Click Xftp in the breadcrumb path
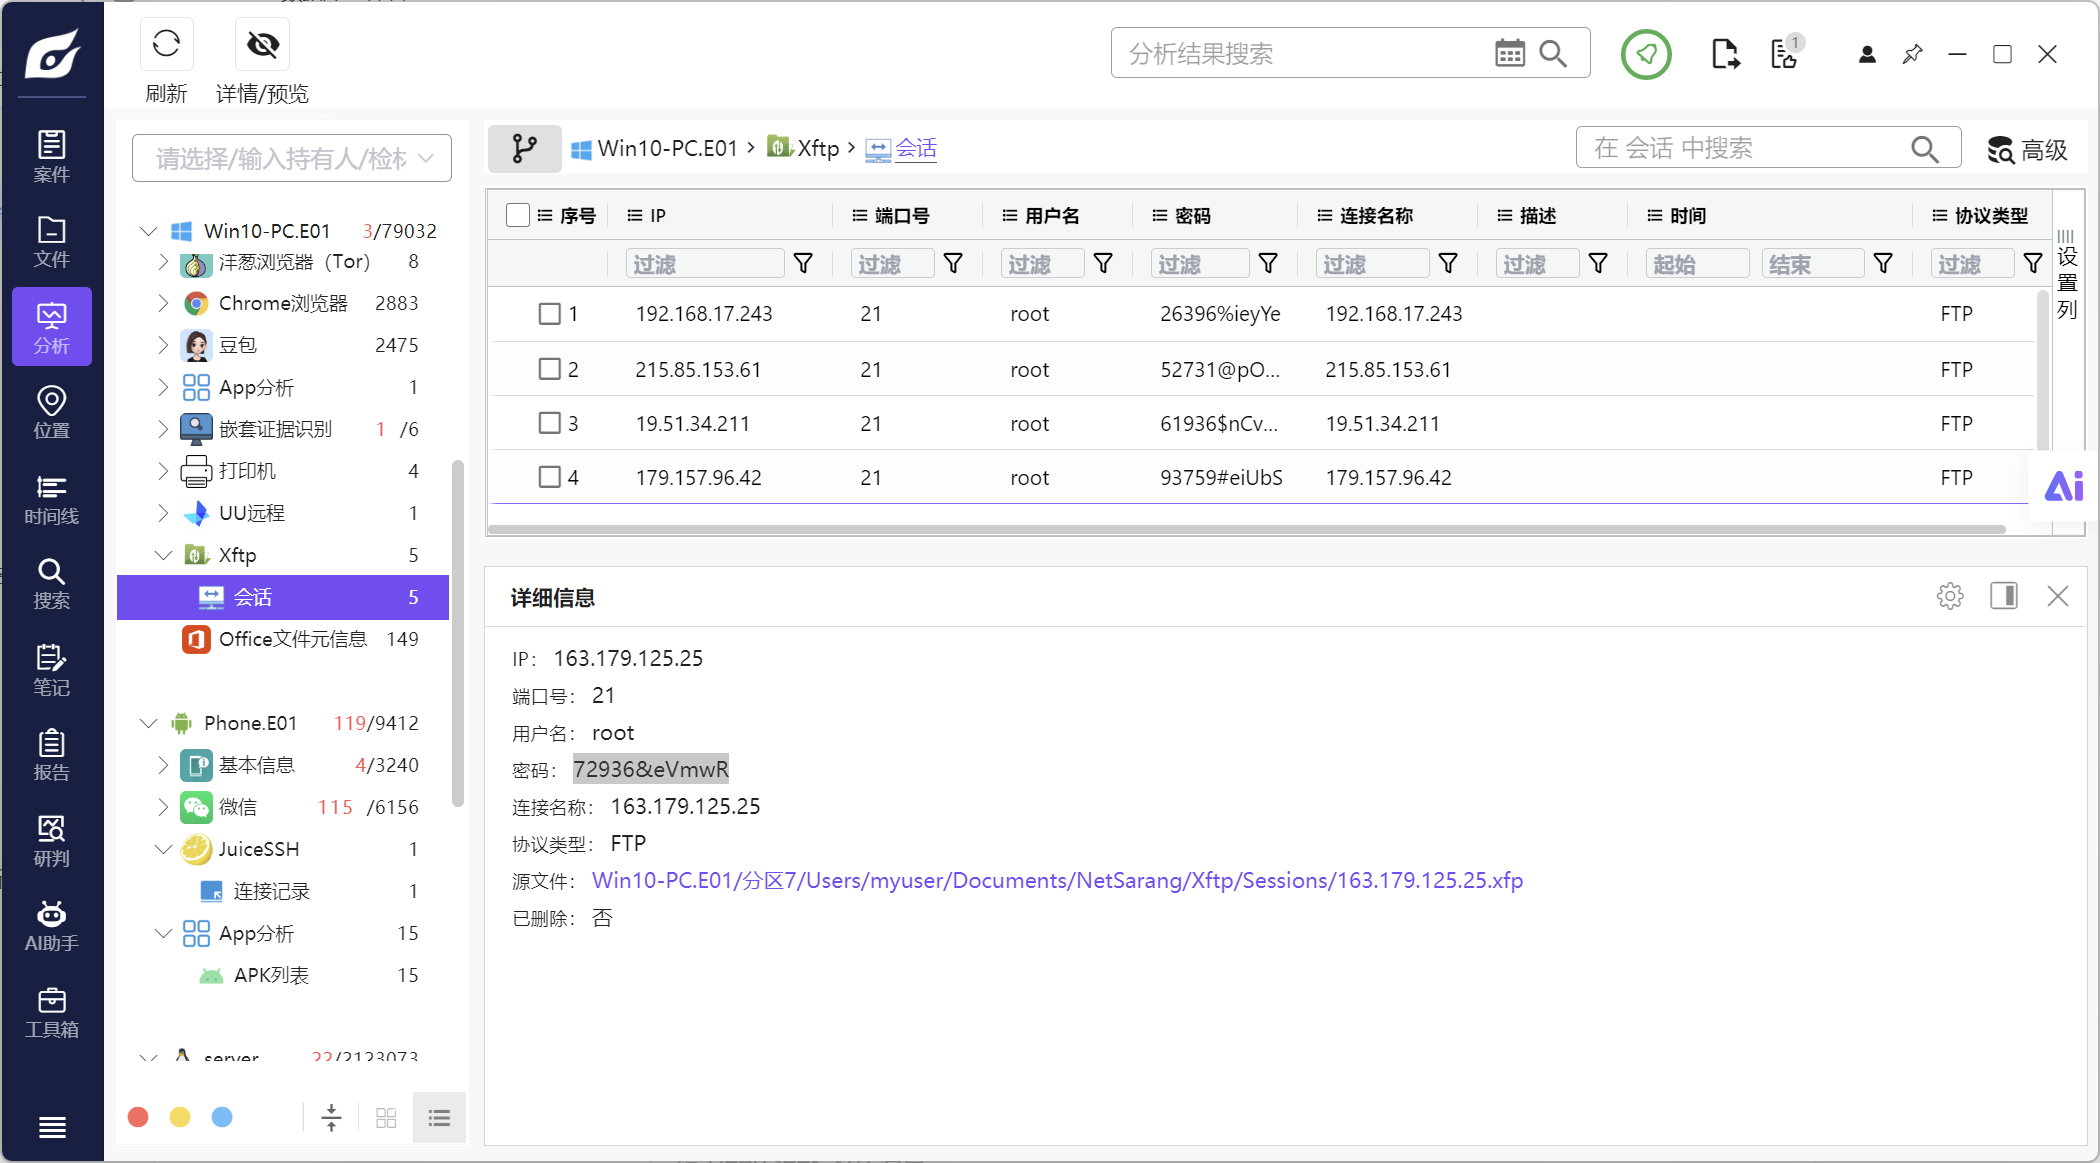 coord(818,148)
